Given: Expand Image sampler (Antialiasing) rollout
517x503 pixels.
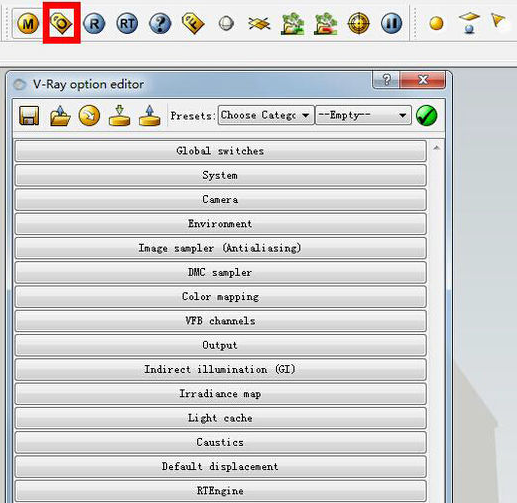Looking at the screenshot, I should pos(220,248).
